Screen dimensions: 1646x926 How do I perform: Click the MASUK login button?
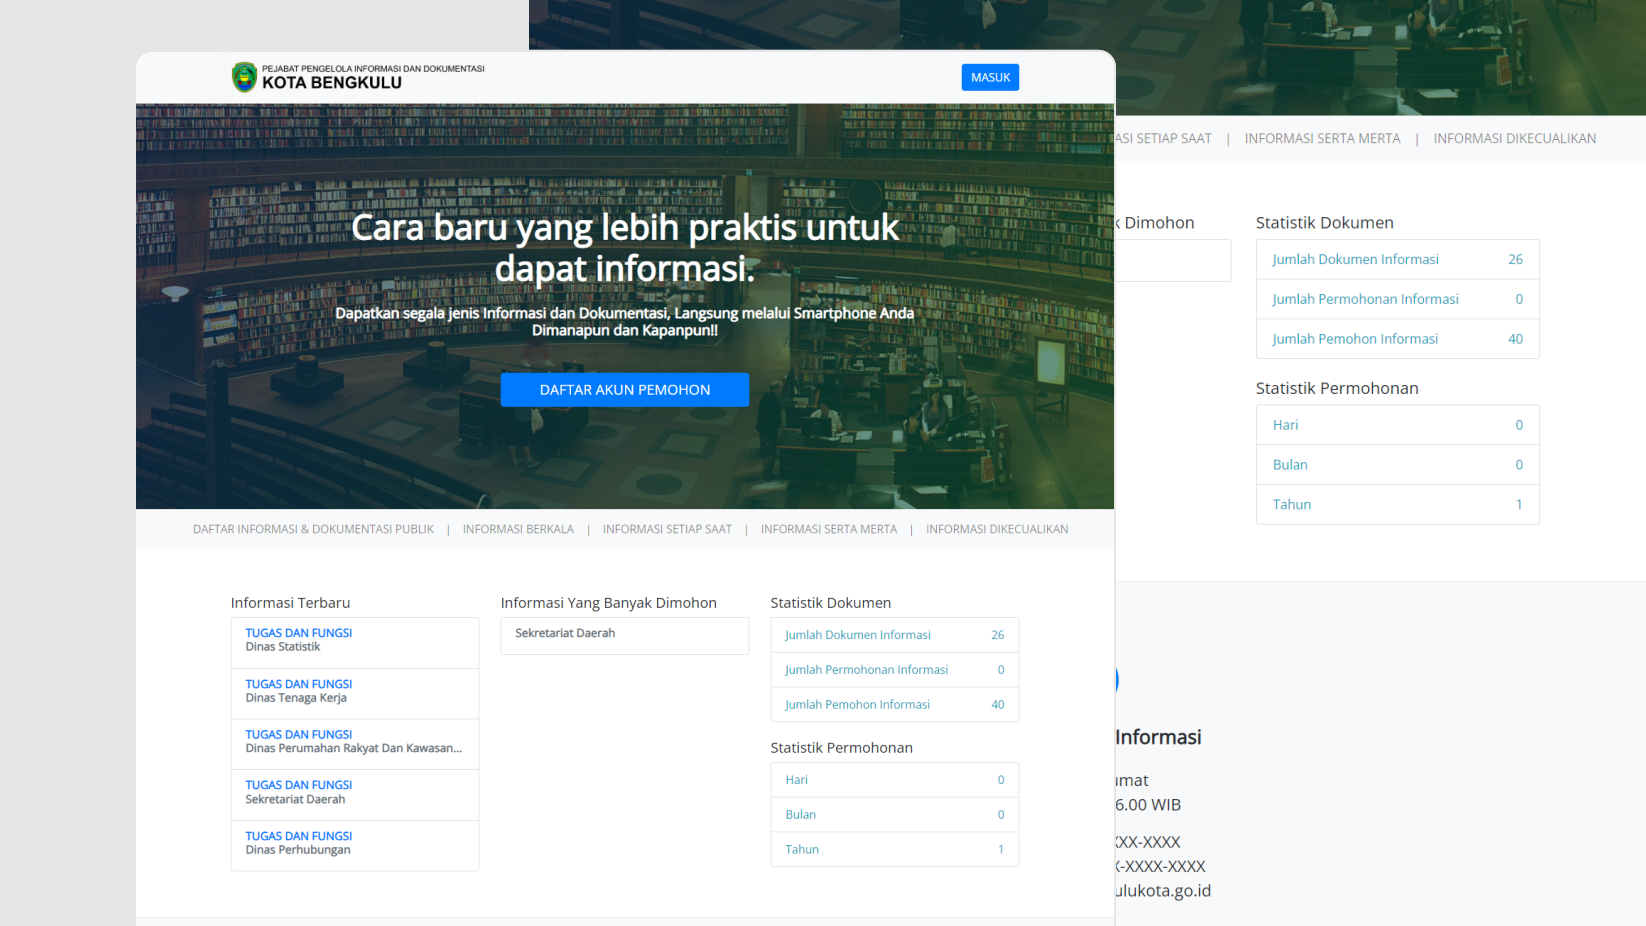(x=990, y=77)
